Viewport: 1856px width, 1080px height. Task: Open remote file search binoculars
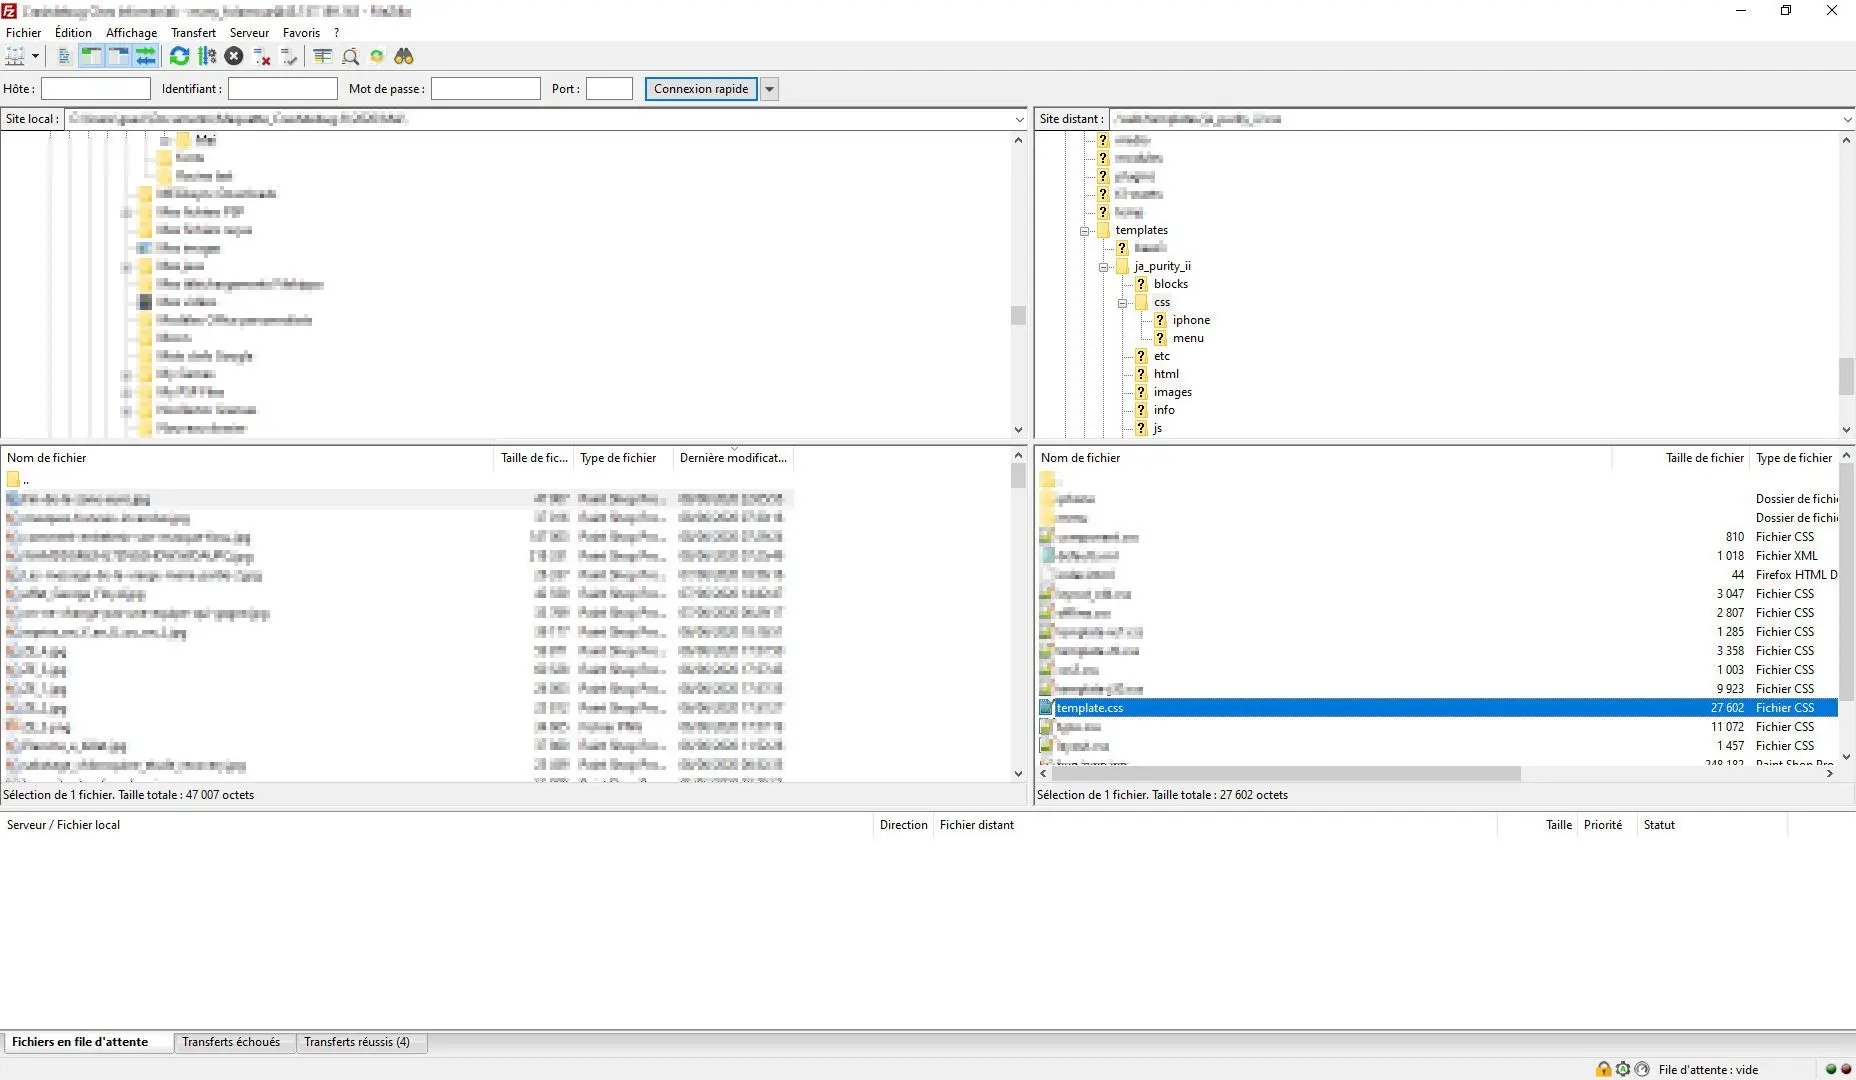404,57
